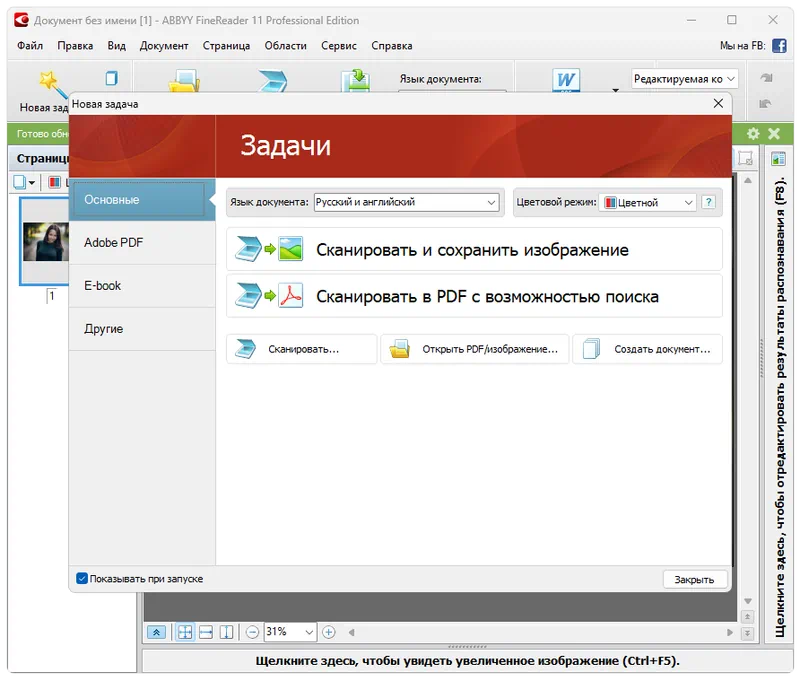Select the E-book tasks tab

coord(142,286)
